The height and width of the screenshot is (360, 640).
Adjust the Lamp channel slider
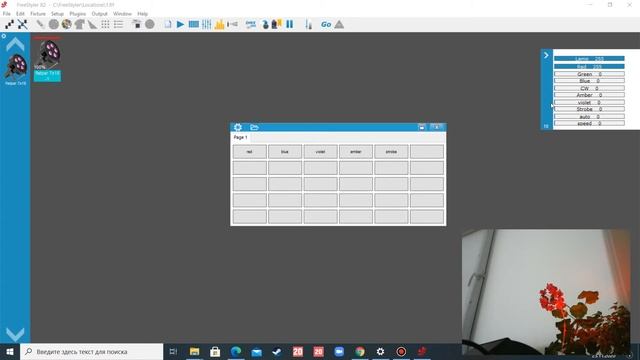point(589,59)
